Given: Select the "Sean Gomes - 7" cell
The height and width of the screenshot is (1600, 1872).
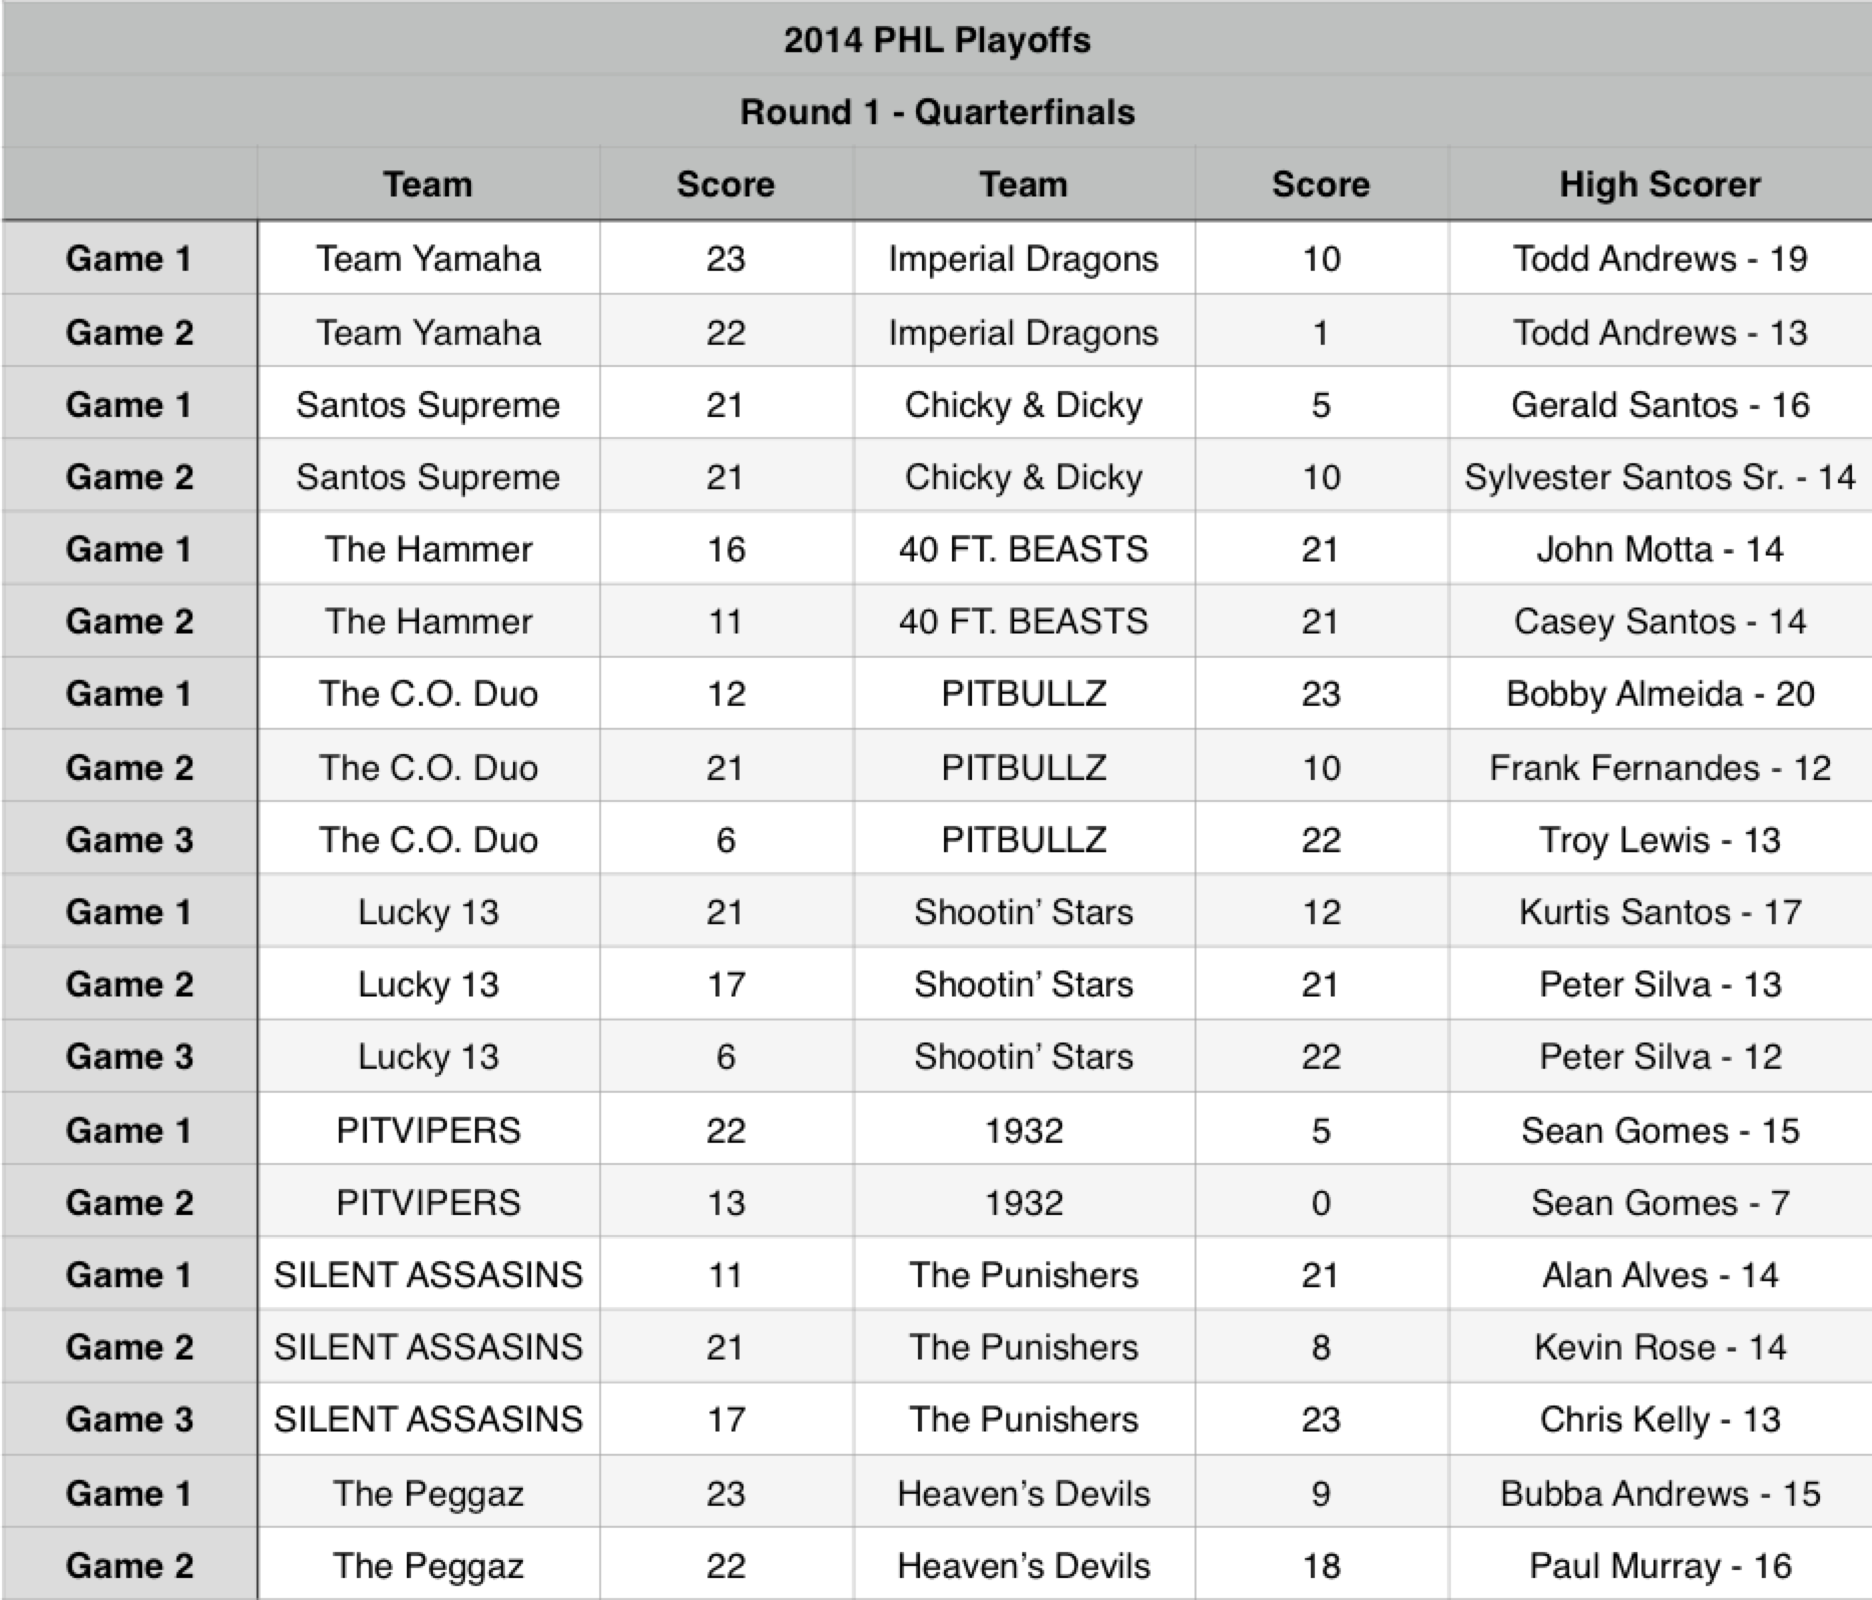Looking at the screenshot, I should [x=1659, y=1203].
